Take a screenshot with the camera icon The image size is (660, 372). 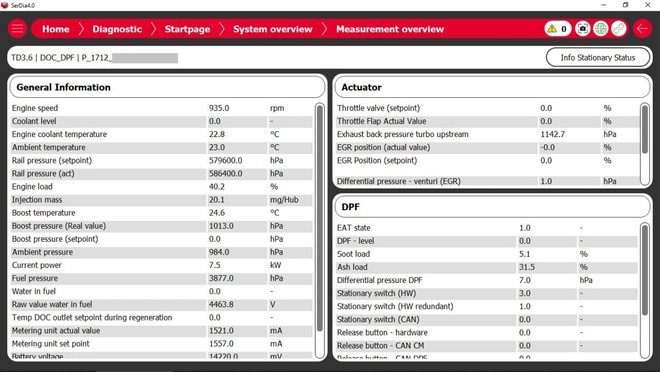(x=583, y=29)
